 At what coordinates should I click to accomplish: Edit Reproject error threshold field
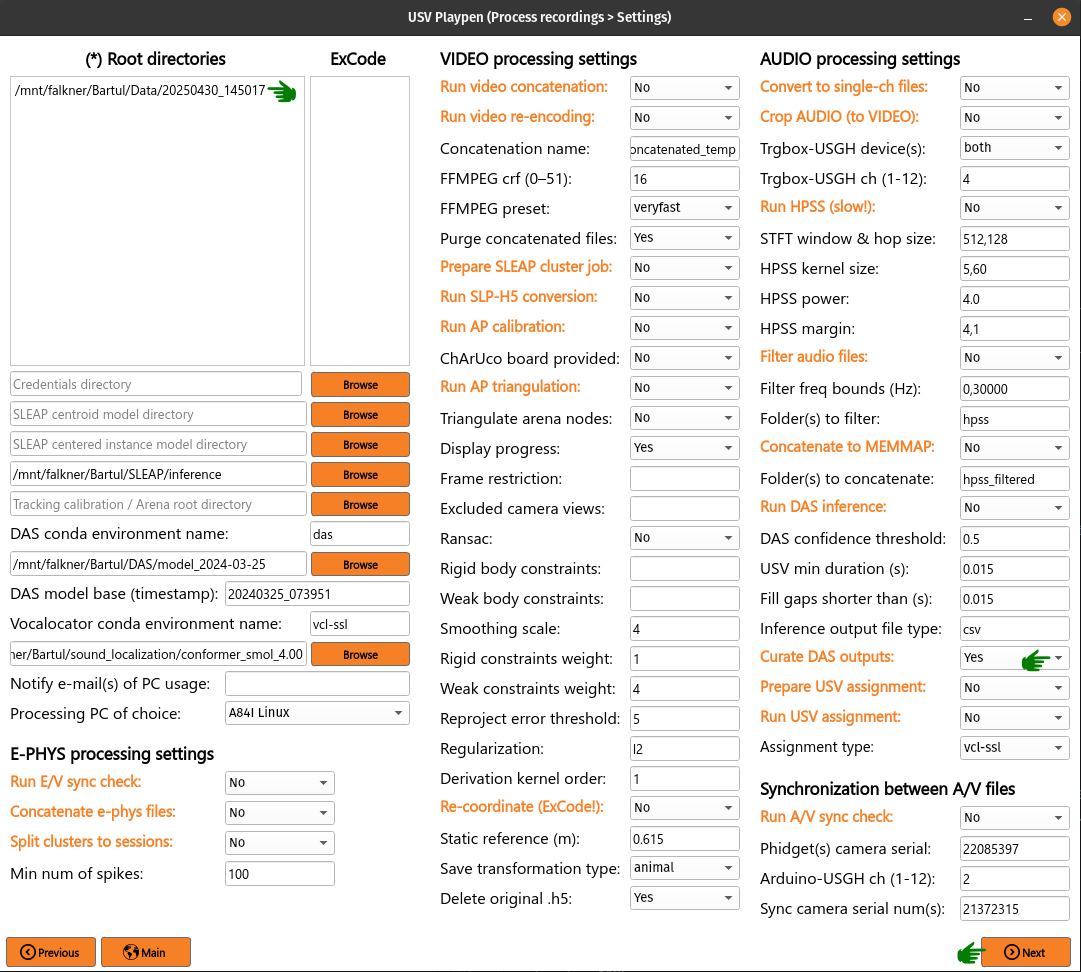(x=684, y=718)
